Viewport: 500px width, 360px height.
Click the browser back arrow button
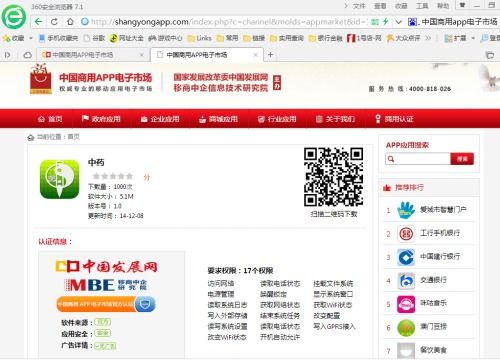(38, 22)
